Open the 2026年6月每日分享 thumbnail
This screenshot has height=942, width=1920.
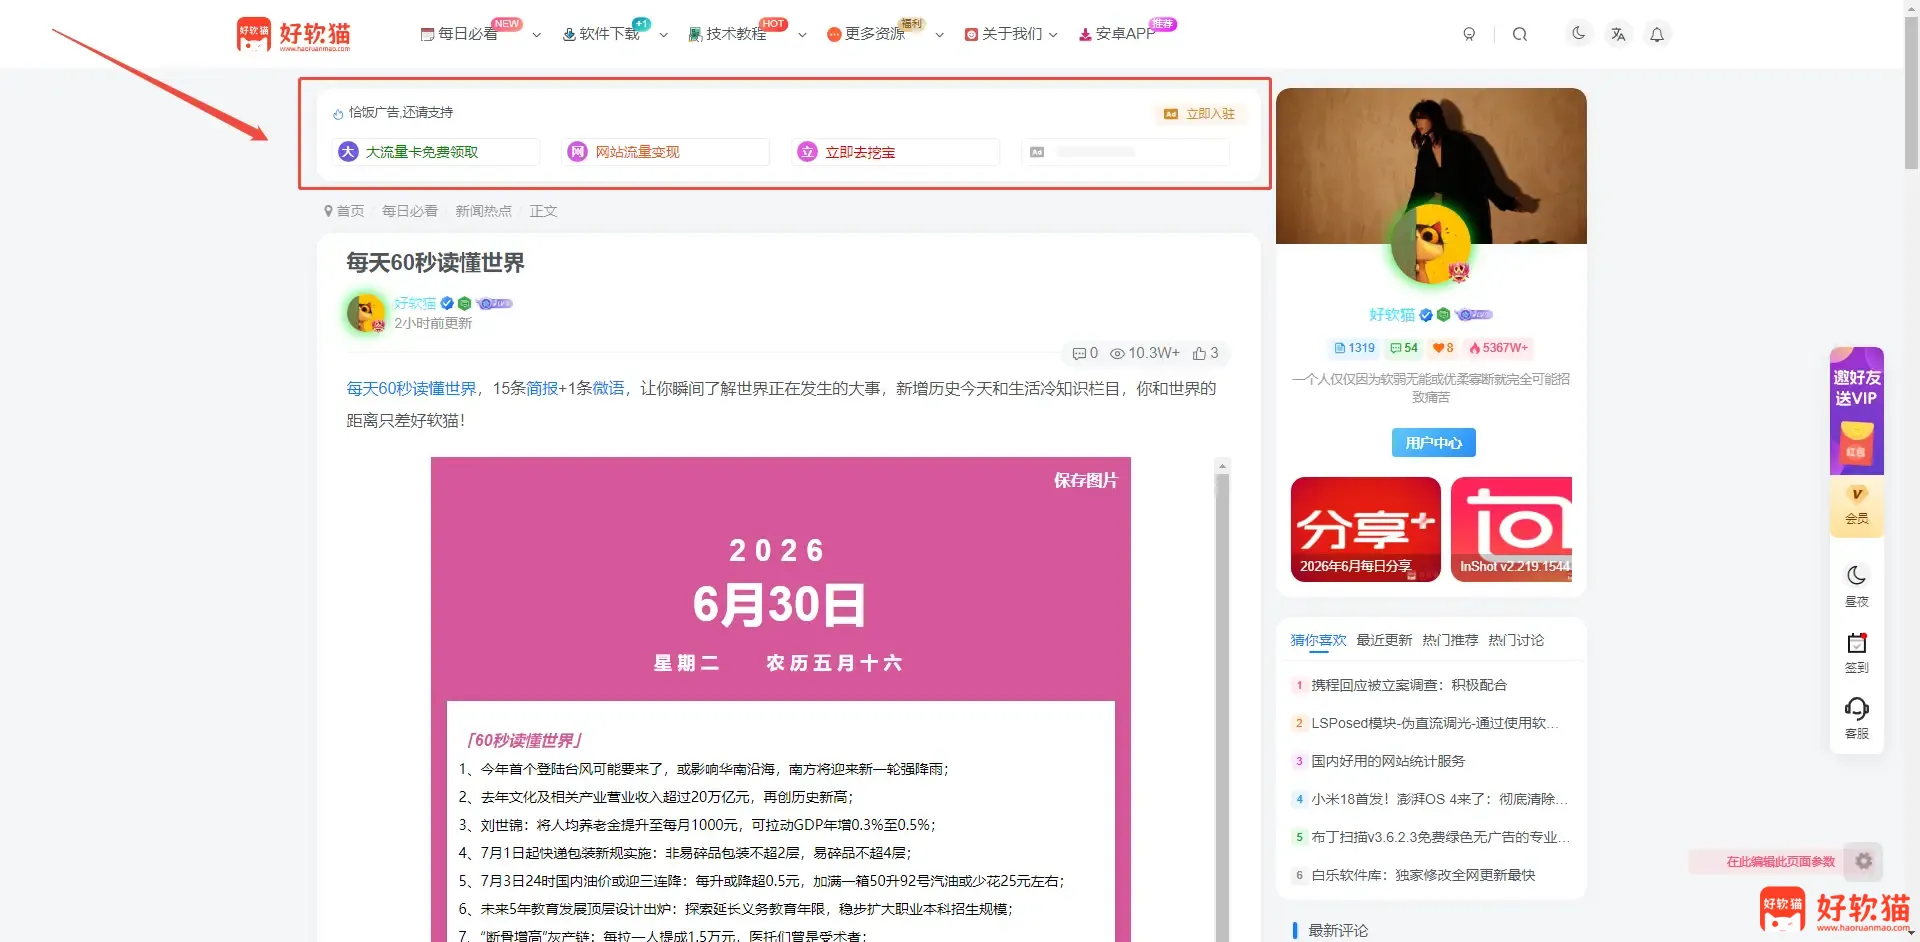(x=1366, y=529)
